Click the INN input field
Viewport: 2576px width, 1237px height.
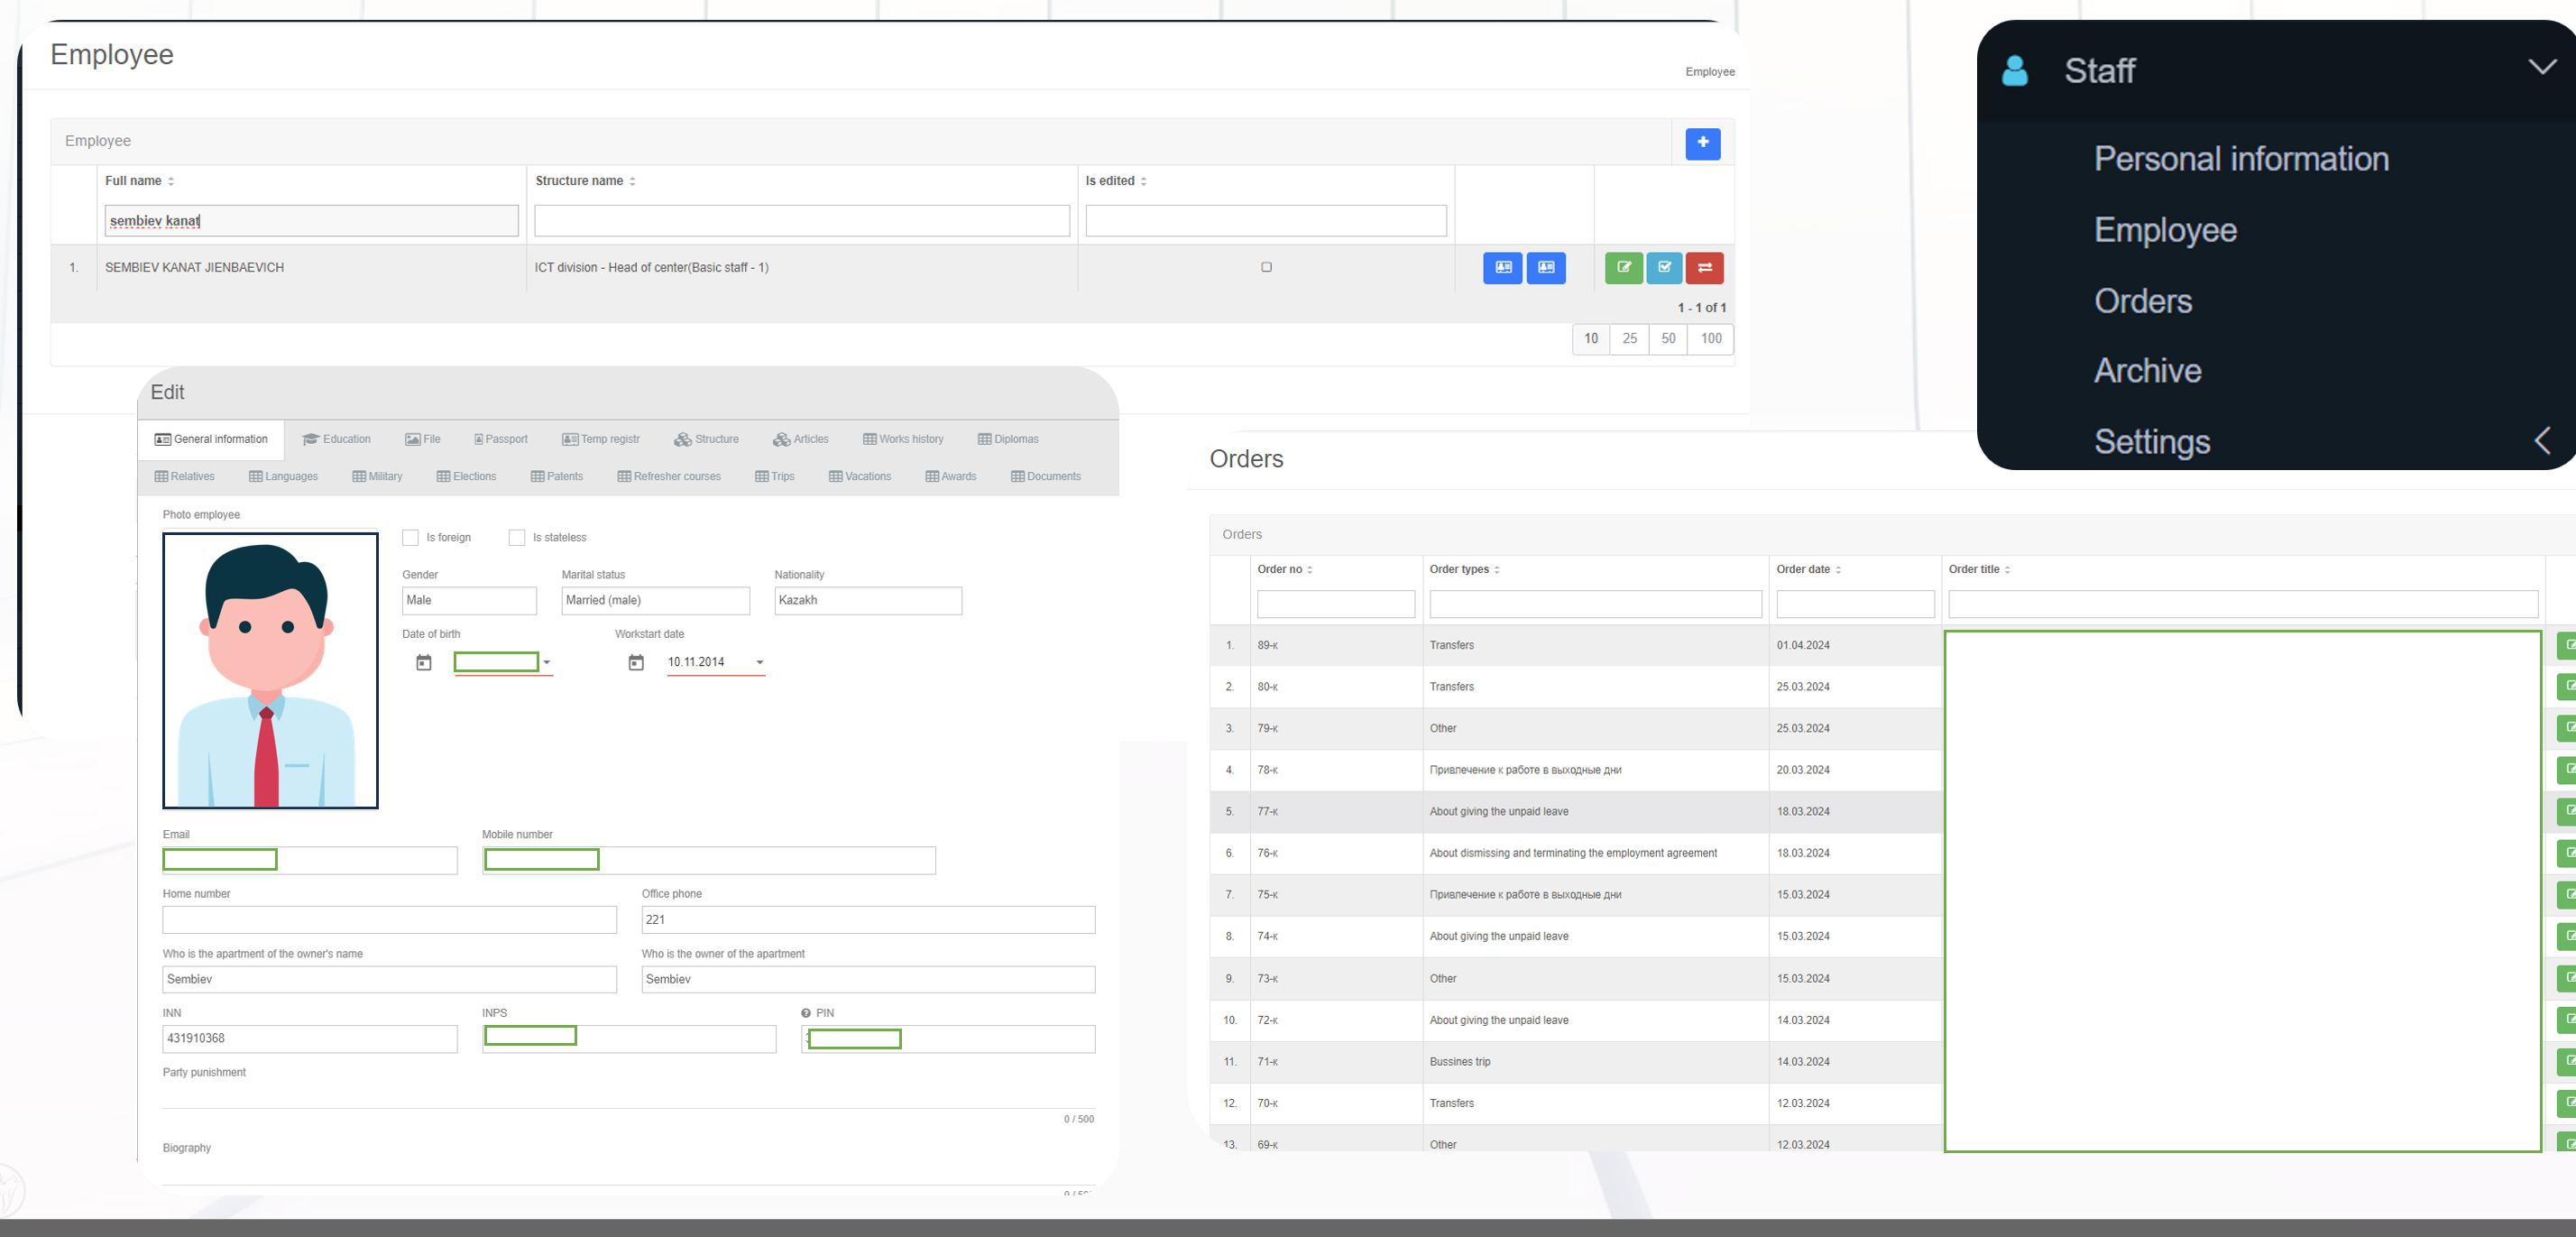click(x=310, y=1039)
